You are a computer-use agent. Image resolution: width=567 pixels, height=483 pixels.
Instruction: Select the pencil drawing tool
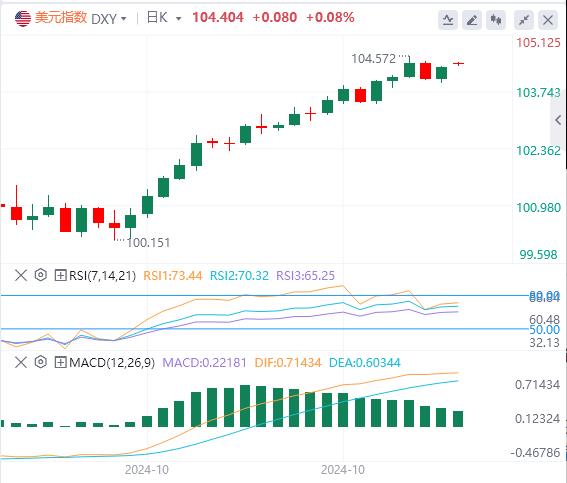click(472, 20)
